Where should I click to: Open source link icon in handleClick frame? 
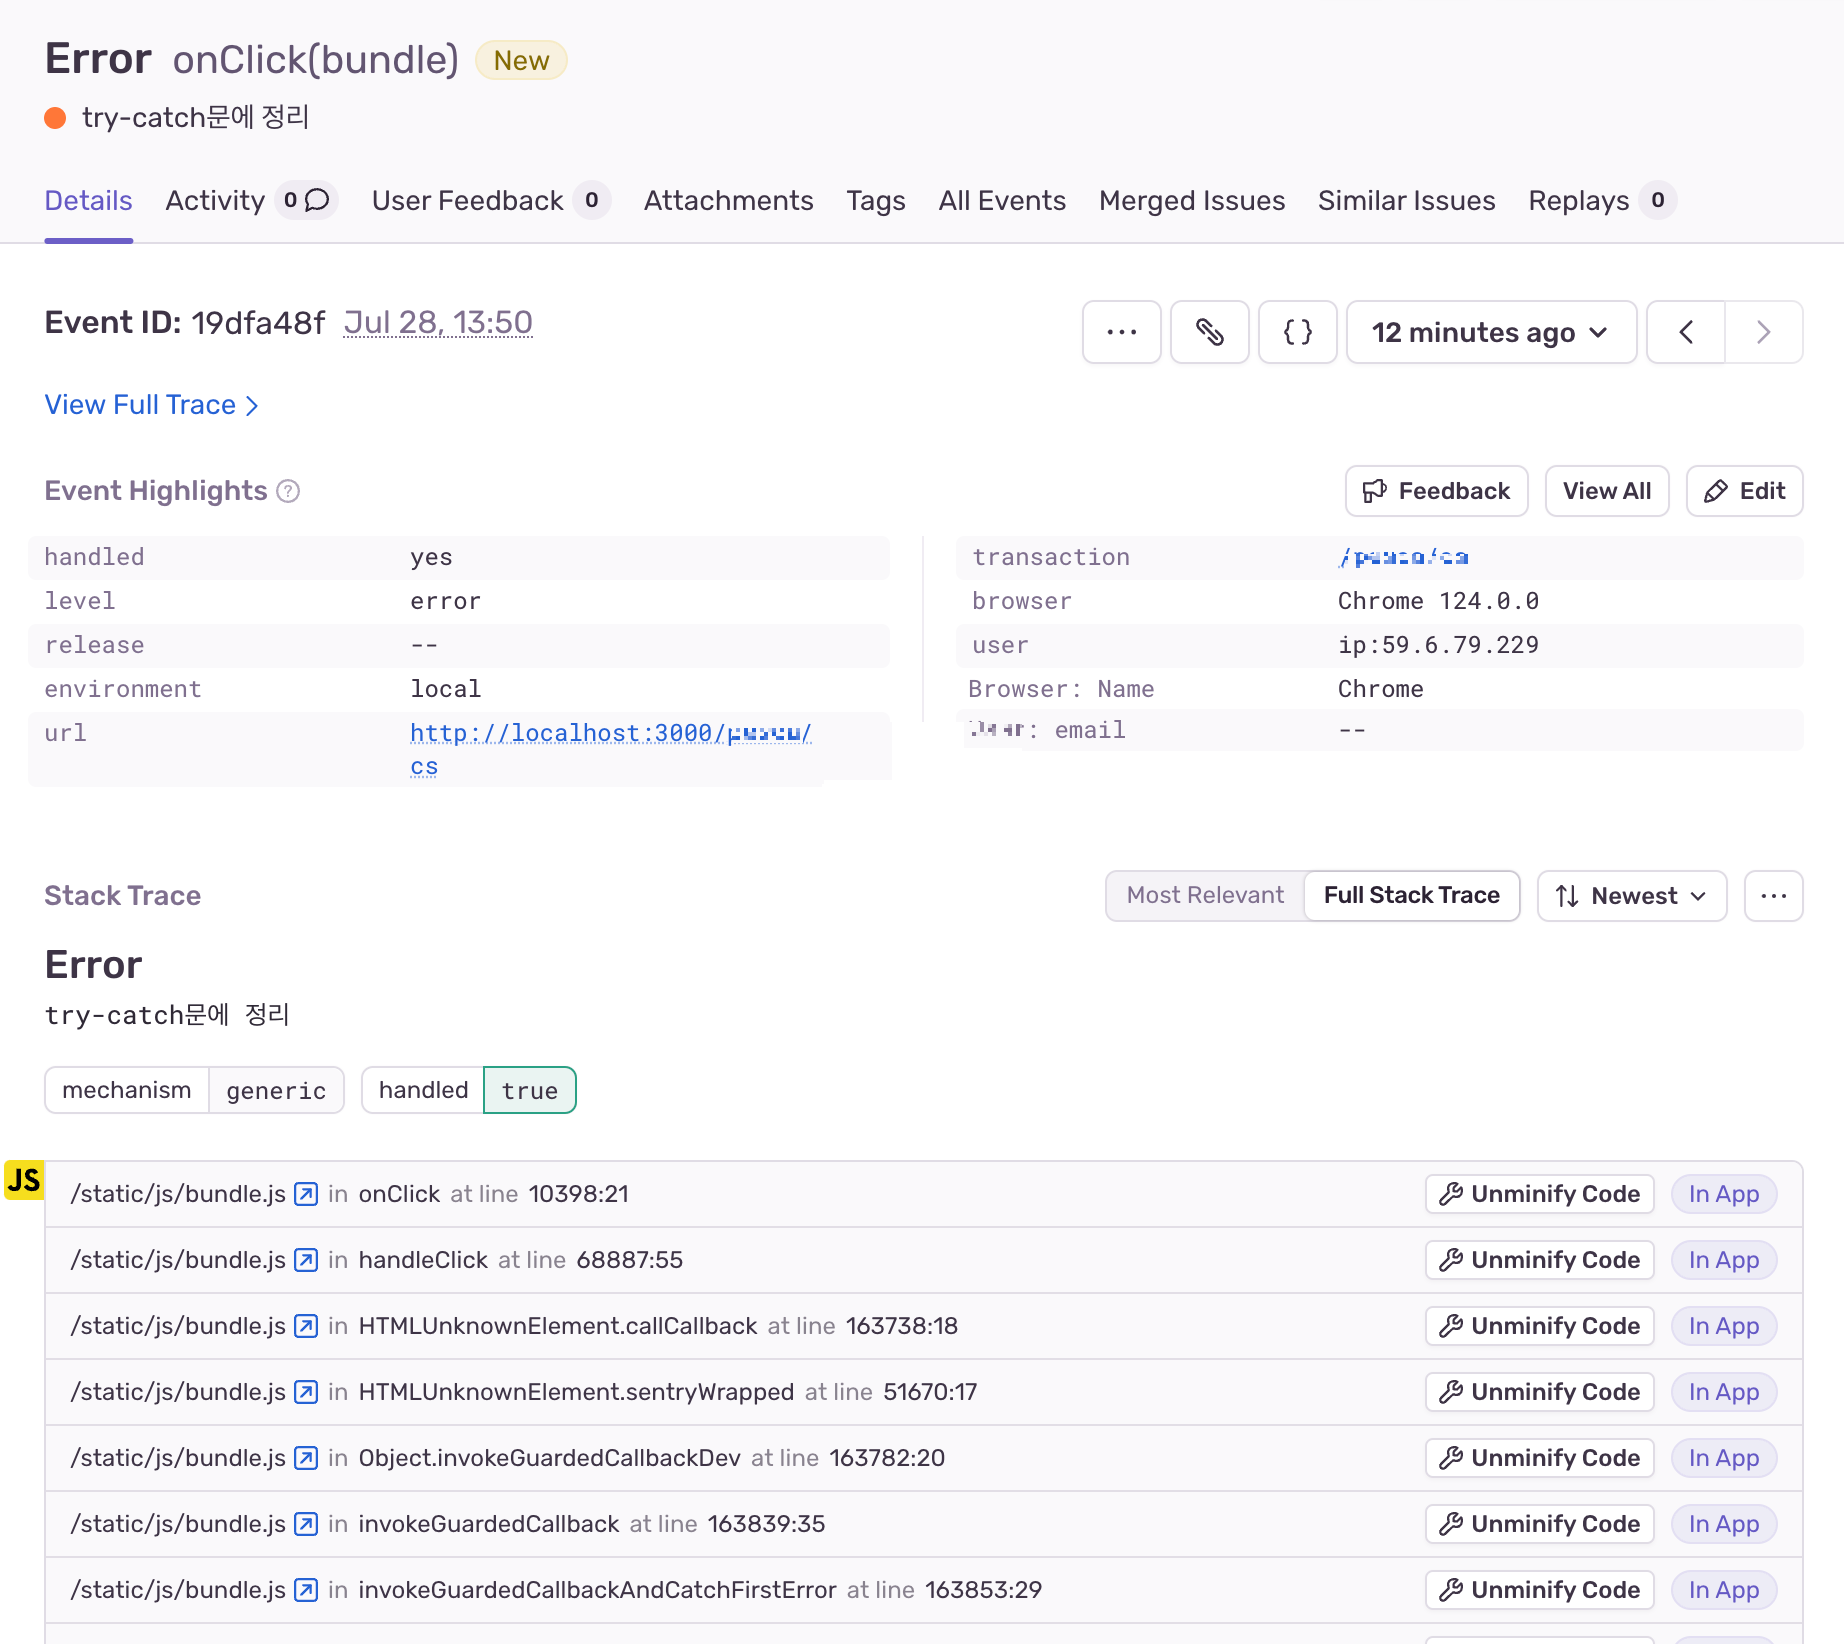click(x=306, y=1260)
